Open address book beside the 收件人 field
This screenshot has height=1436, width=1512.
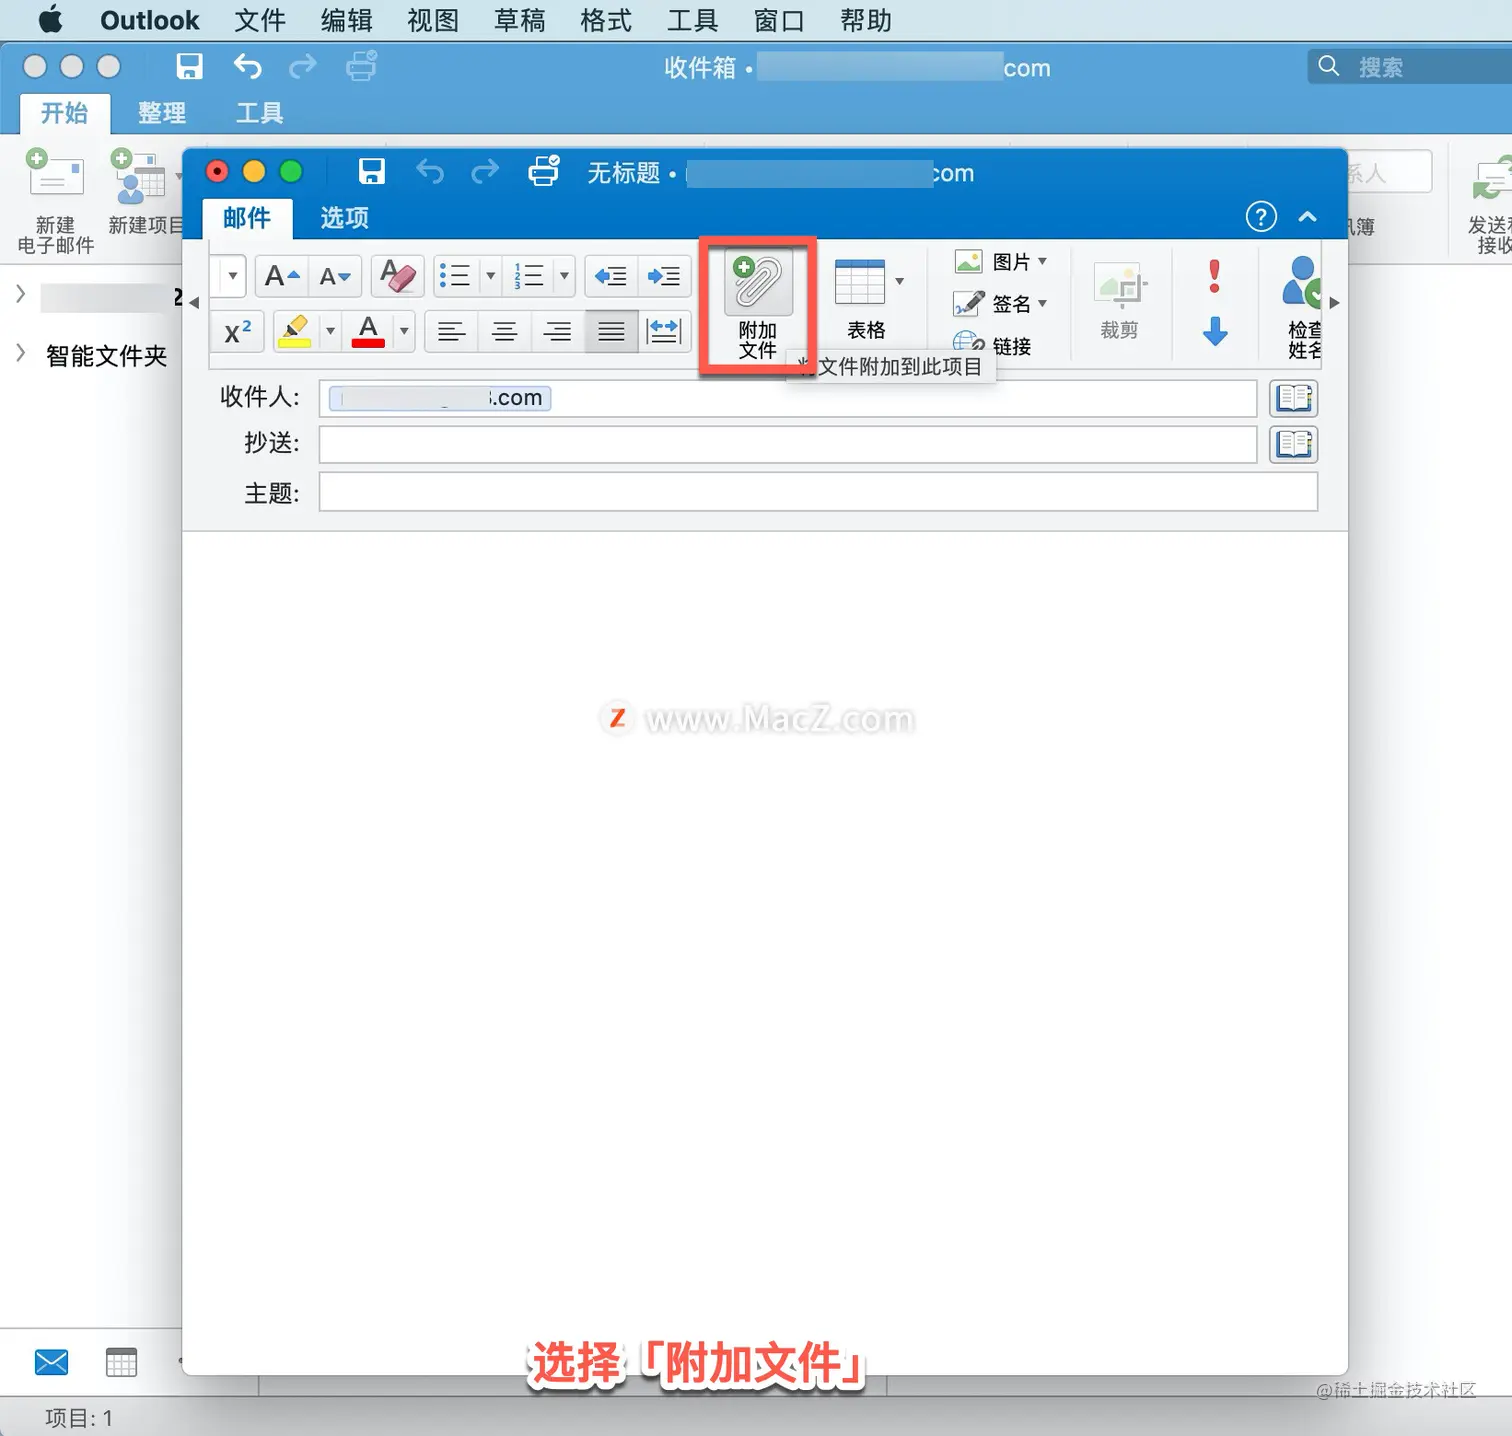[1294, 398]
